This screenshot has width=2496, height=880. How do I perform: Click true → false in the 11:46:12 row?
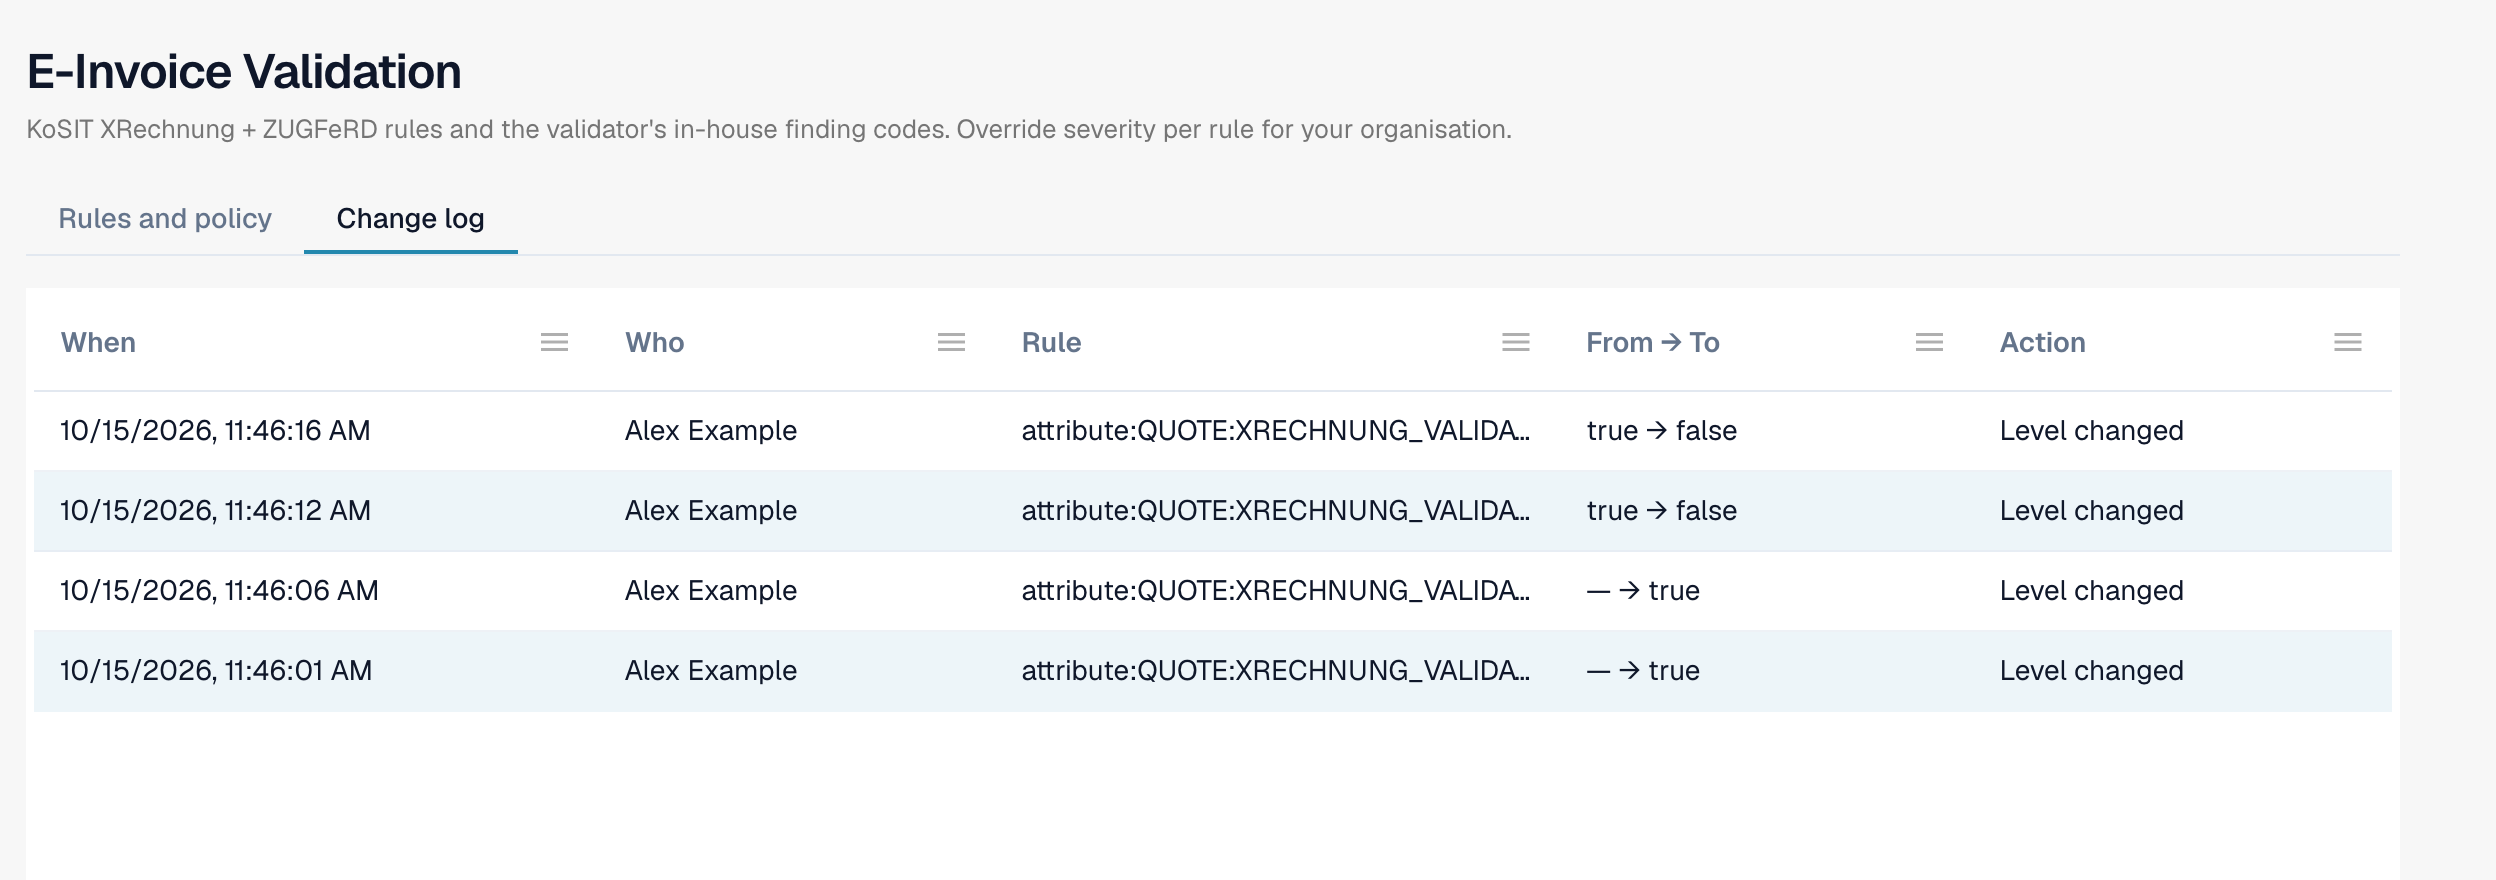point(1662,511)
